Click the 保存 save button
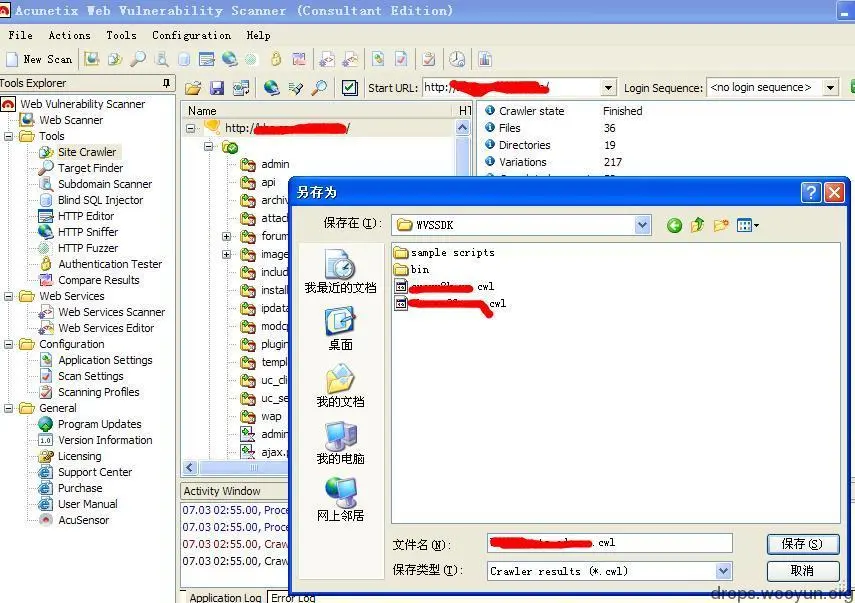The image size is (855, 603). coord(802,543)
